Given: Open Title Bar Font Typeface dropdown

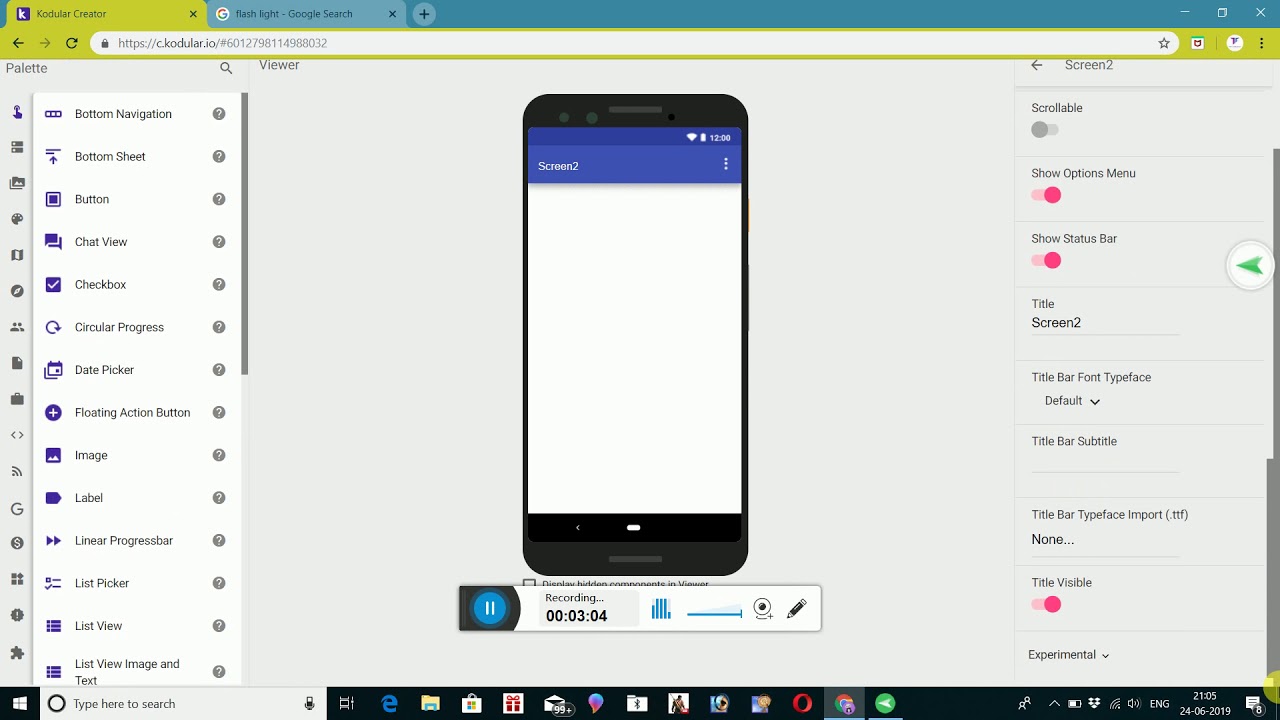Looking at the screenshot, I should (1072, 401).
